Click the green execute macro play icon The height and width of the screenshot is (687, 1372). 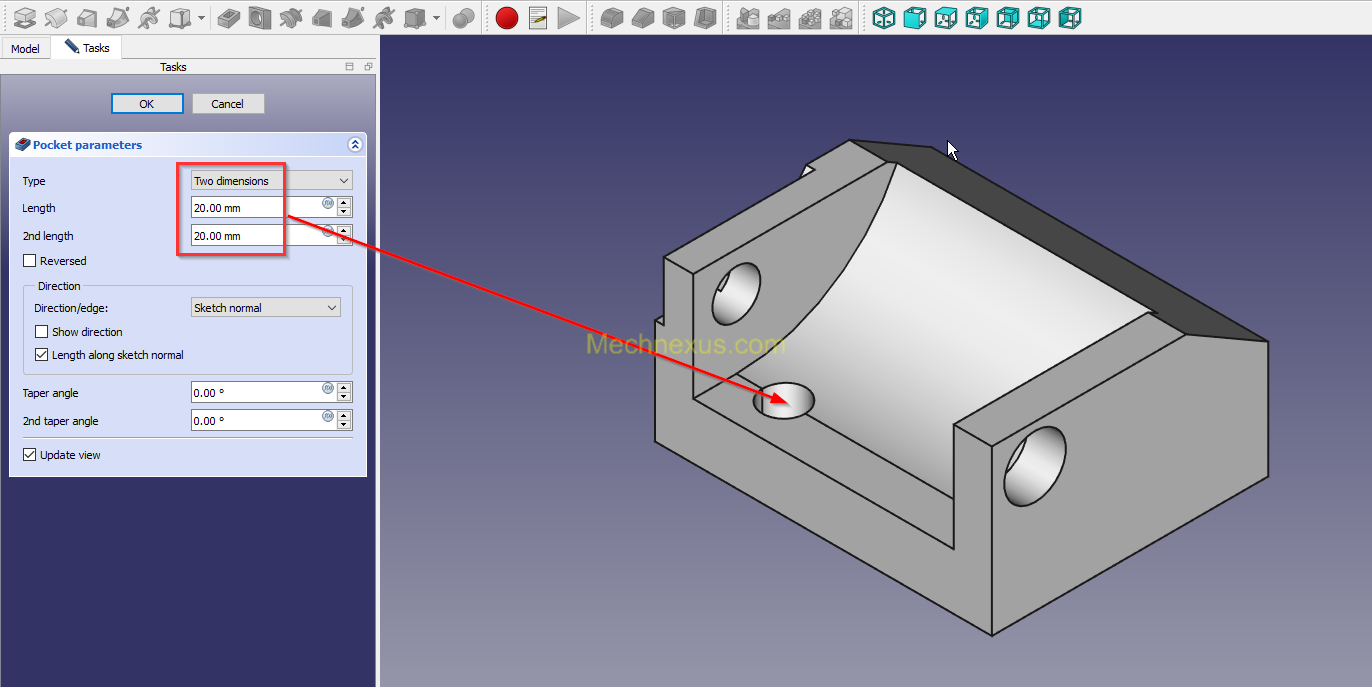click(568, 17)
